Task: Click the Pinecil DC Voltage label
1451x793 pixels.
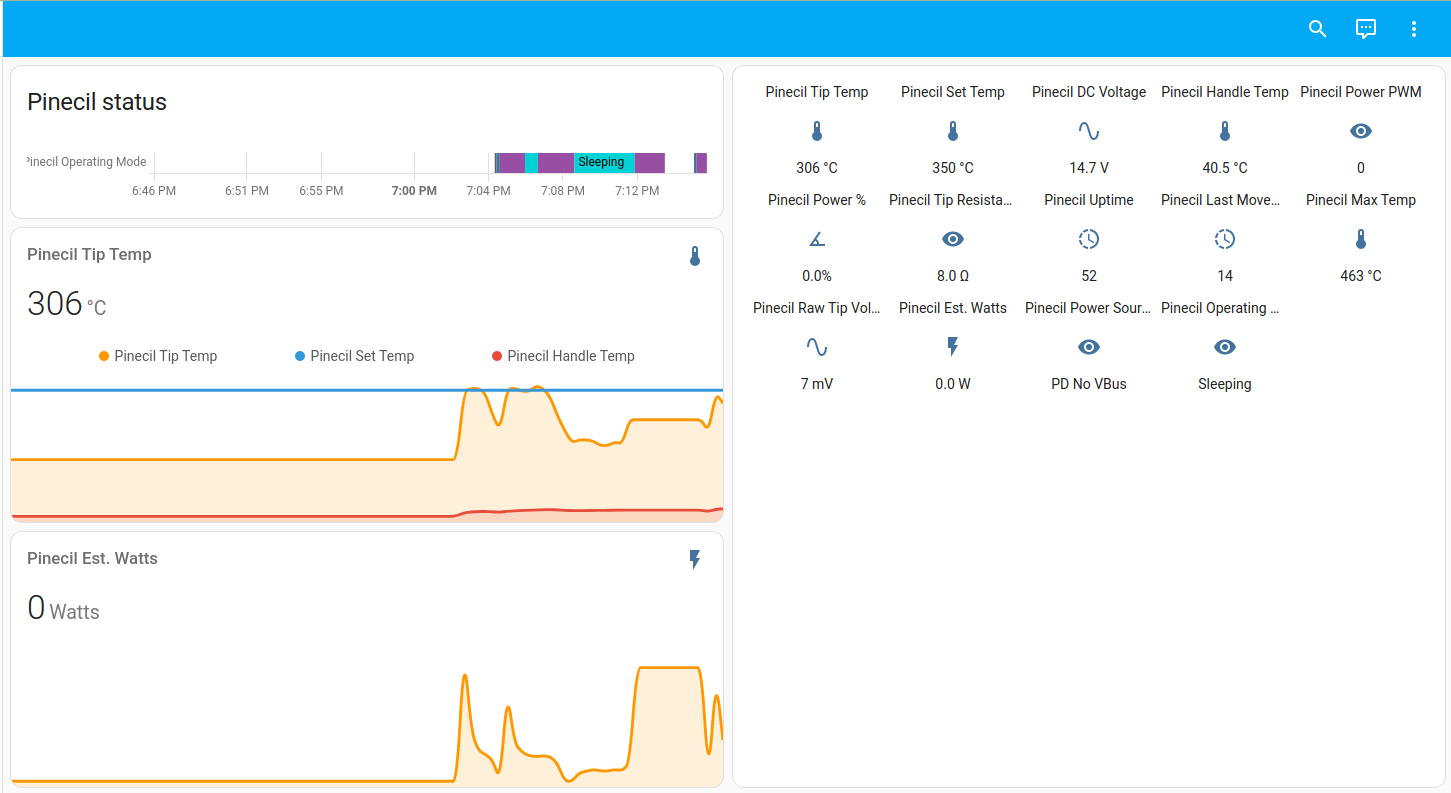Action: [1088, 92]
